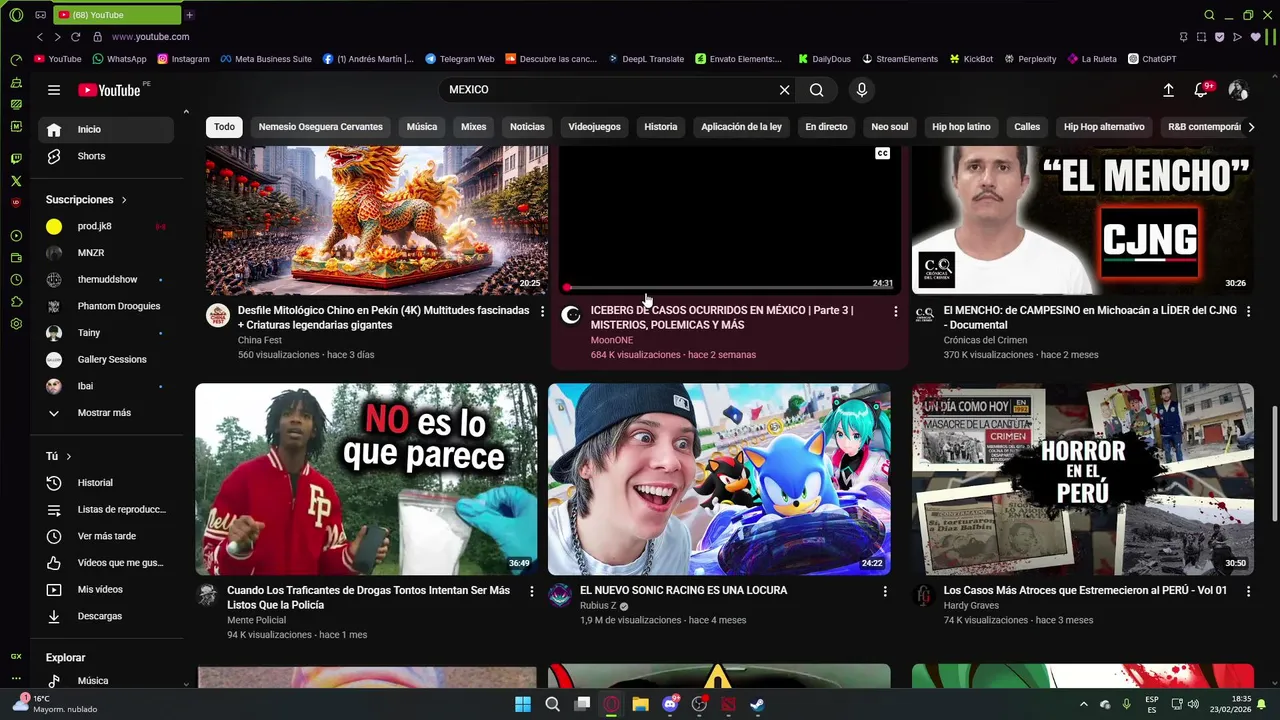Open options for Desfile Mitológico Chino video
This screenshot has width=1280, height=720.
point(543,311)
